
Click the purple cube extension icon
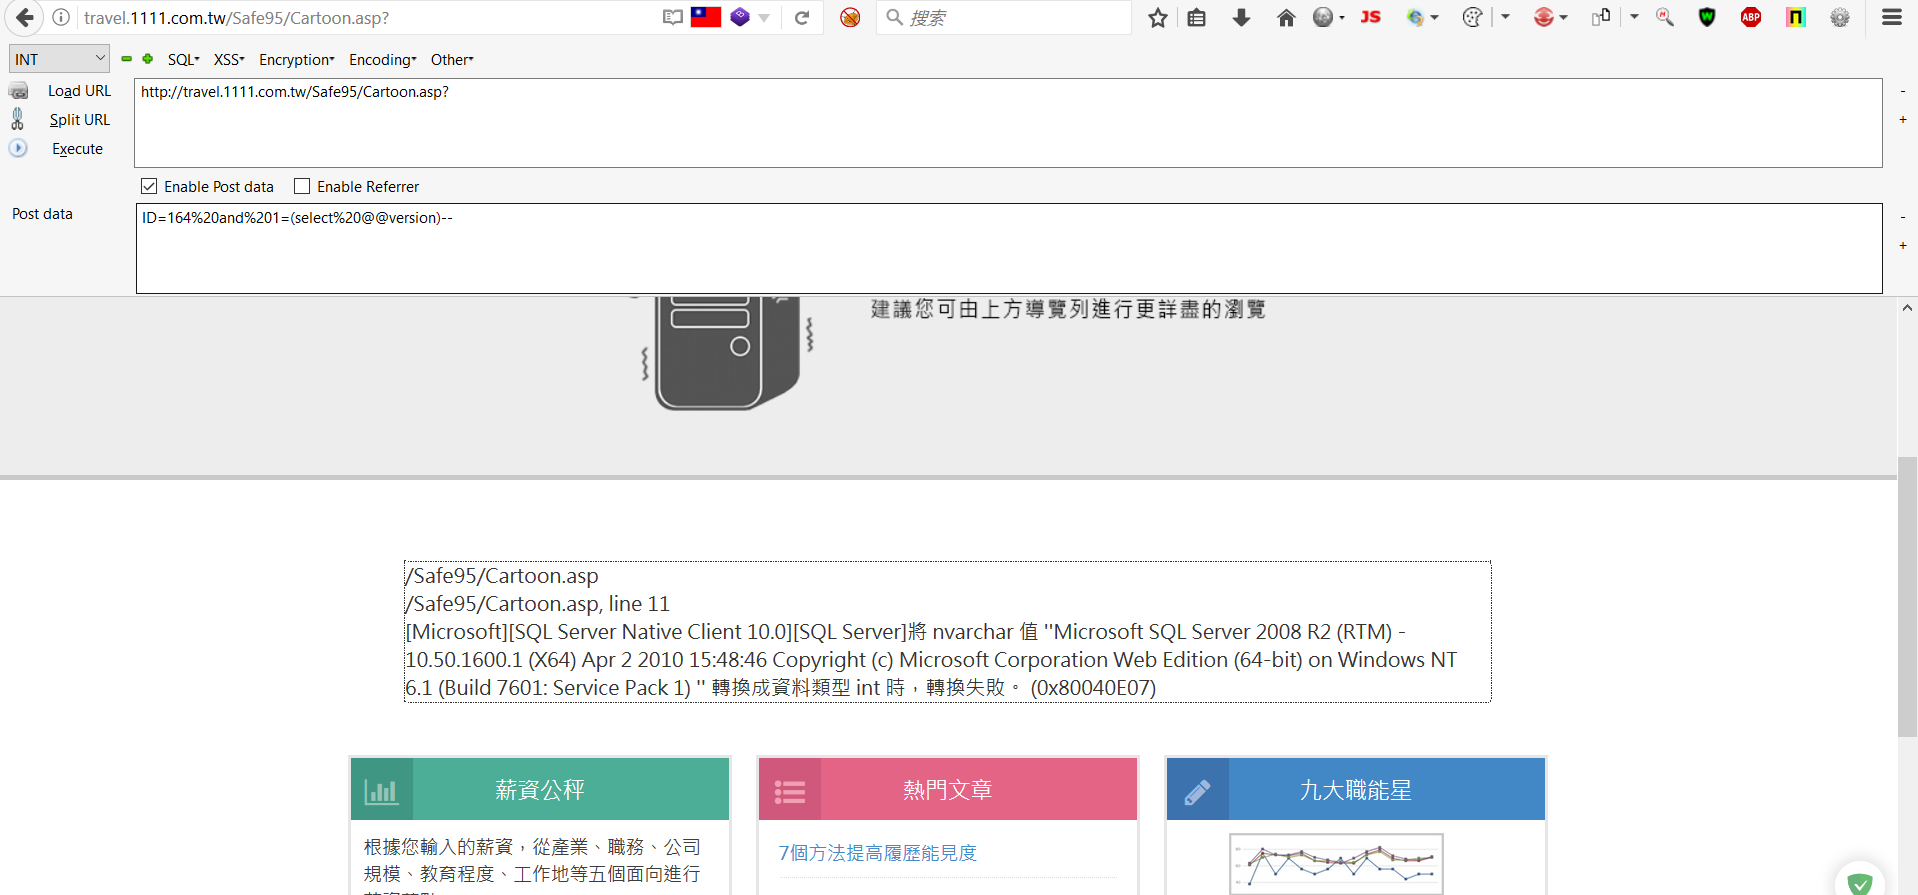tap(740, 17)
